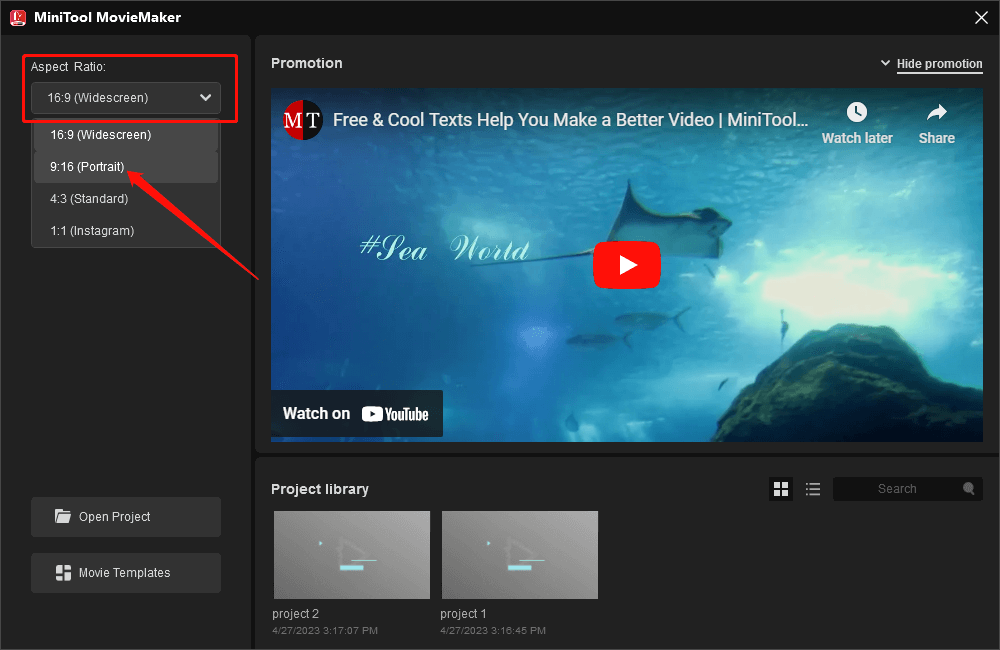
Task: Select 1:1 (Instagram) aspect ratio
Action: 126,231
